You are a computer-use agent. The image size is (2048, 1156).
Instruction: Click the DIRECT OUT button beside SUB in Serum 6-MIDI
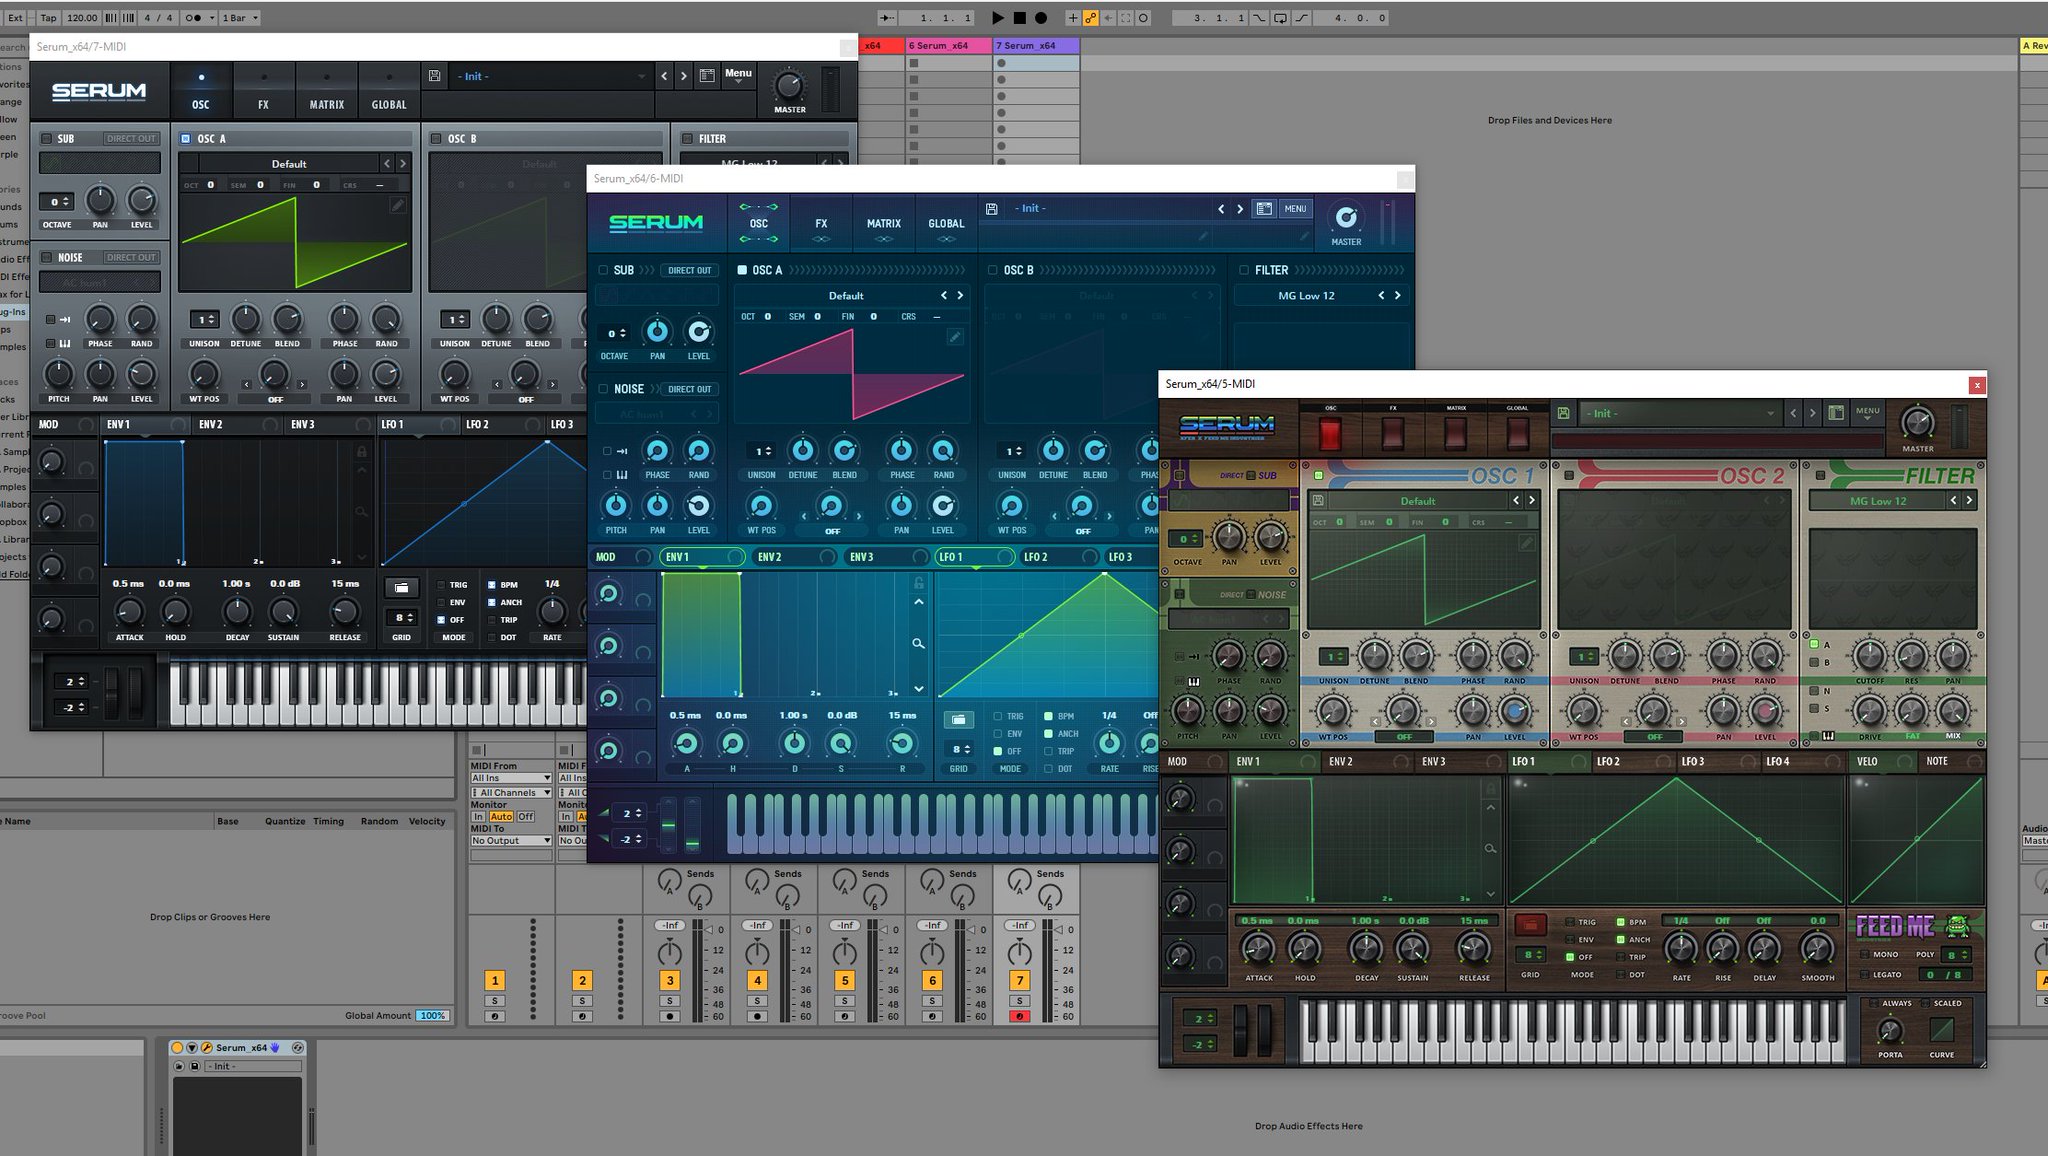pos(689,270)
